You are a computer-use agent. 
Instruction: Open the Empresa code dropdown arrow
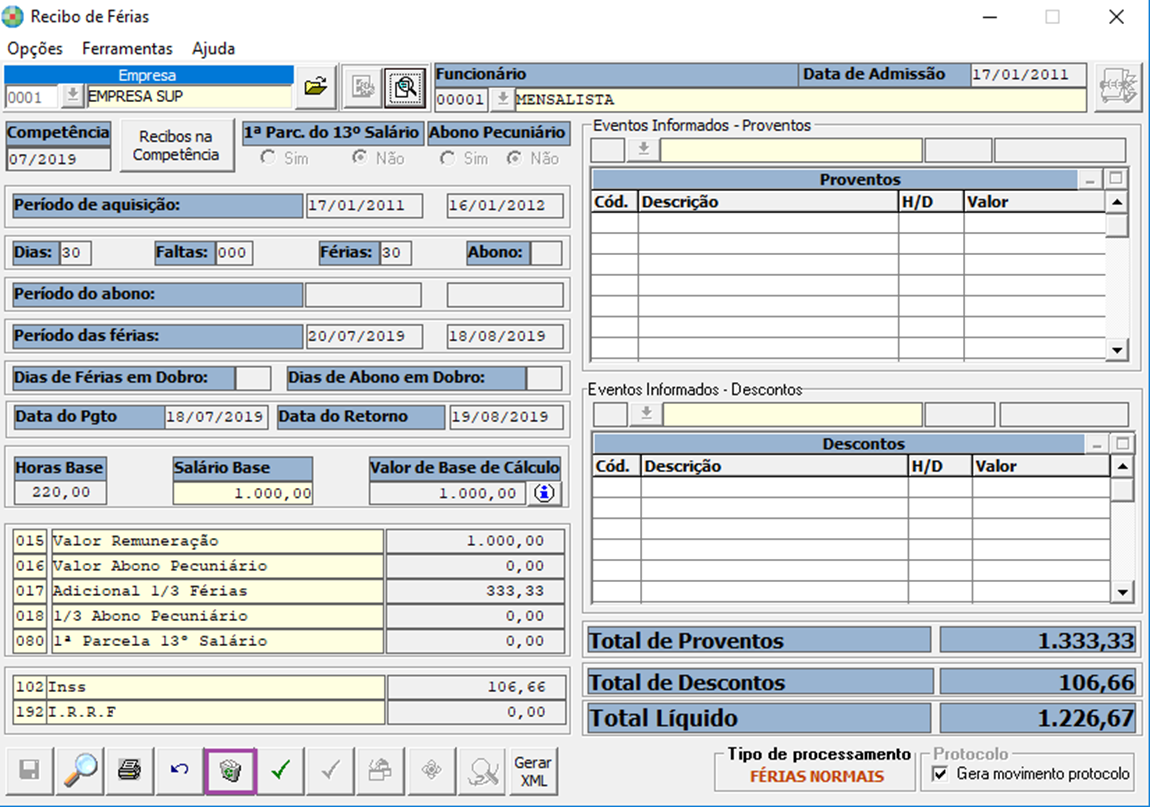pyautogui.click(x=73, y=96)
